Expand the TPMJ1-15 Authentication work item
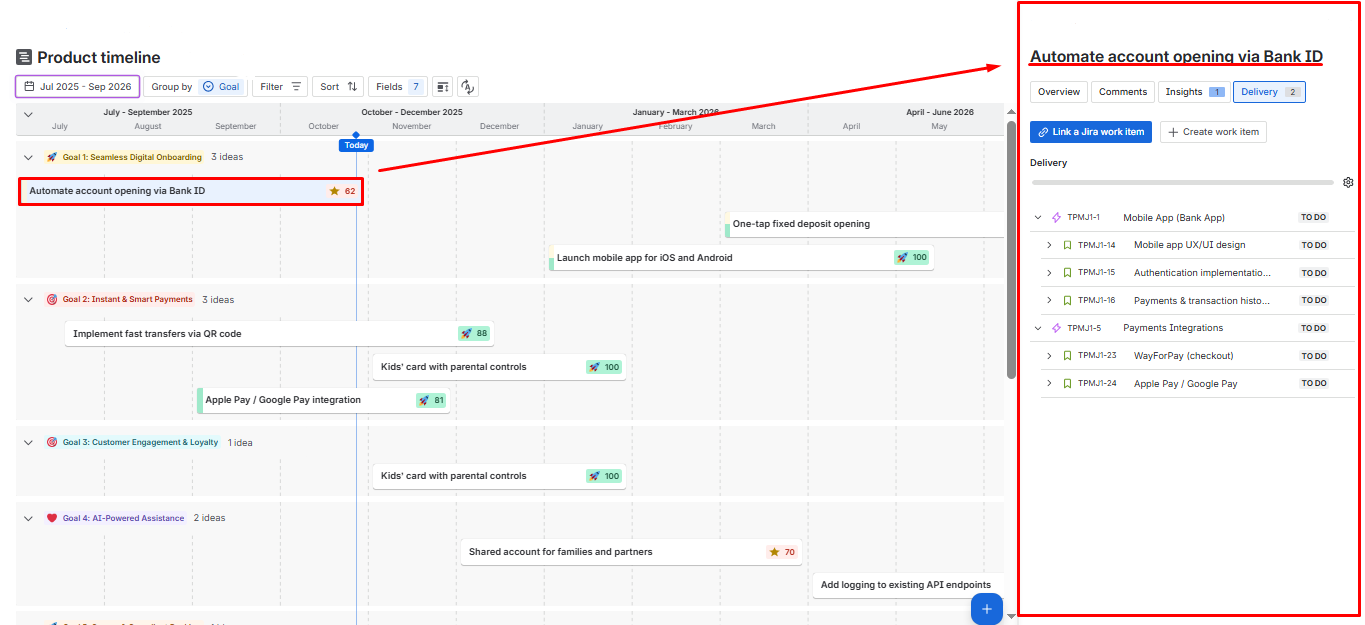 click(x=1049, y=273)
